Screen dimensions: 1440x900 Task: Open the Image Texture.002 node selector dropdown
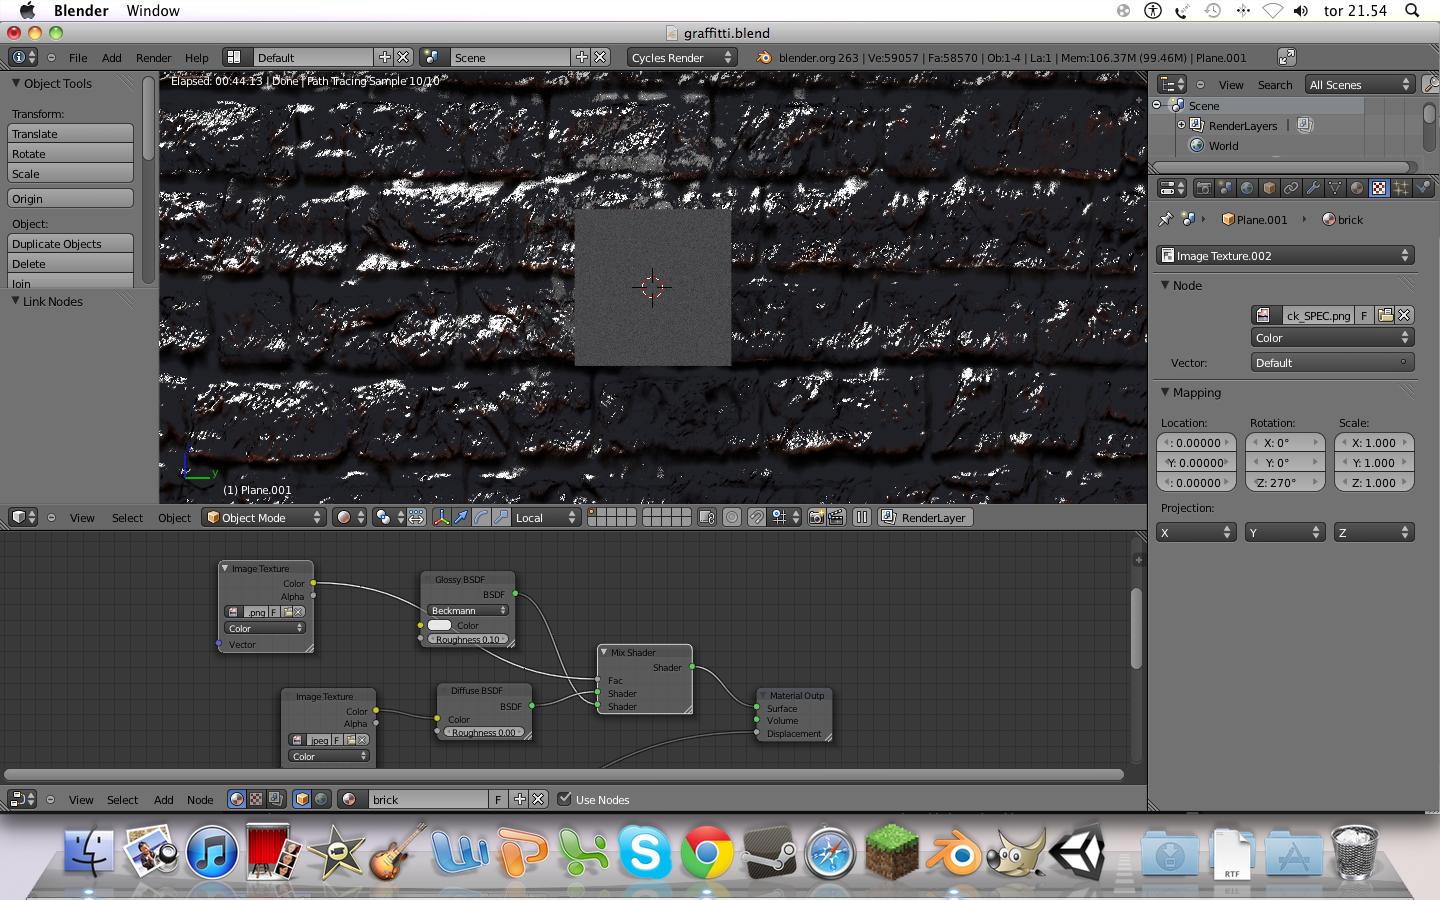point(1285,256)
